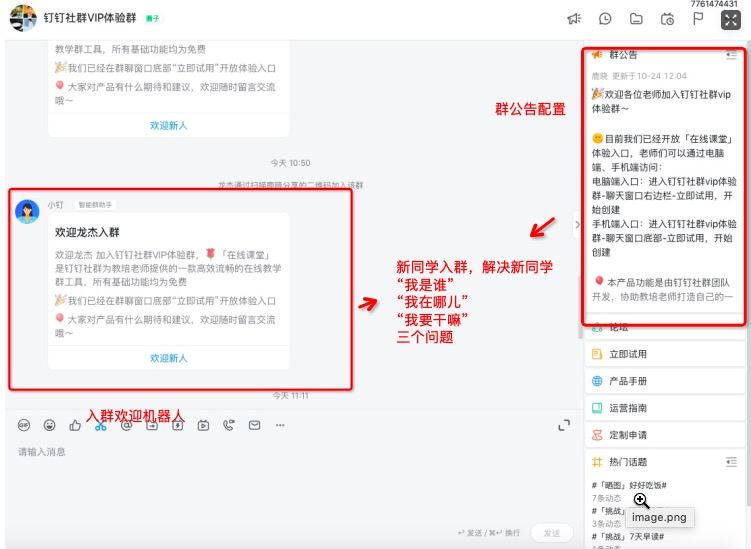
Task: Click the 发送 send button
Action: pyautogui.click(x=552, y=533)
